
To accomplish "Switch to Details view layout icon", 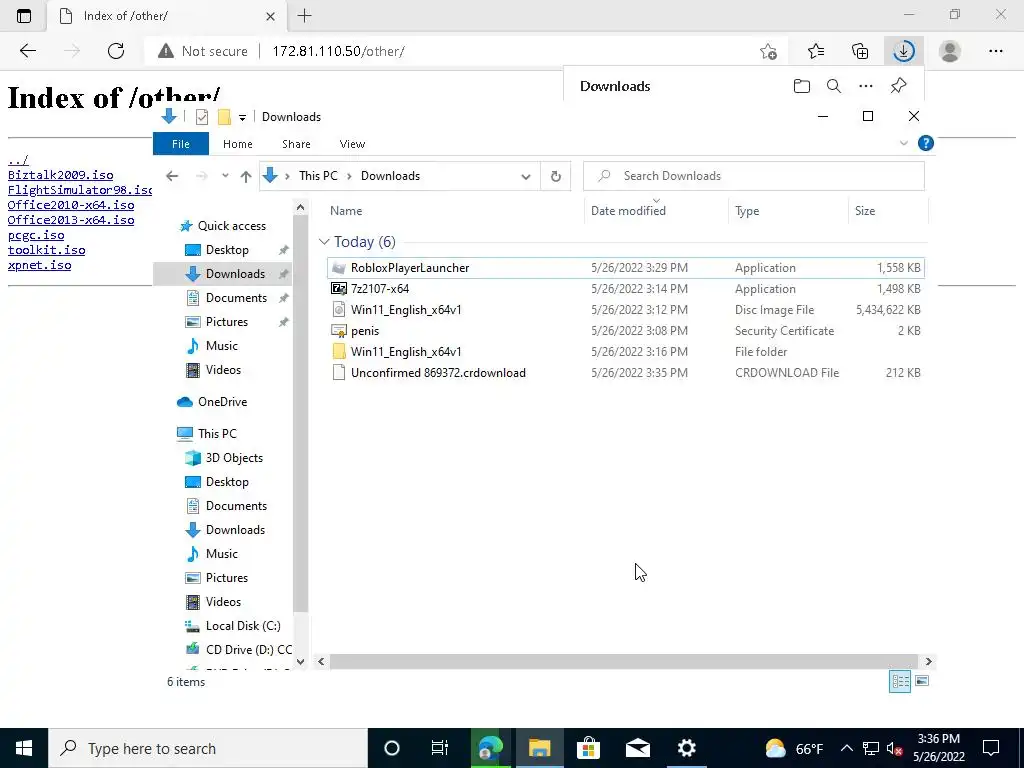I will (x=900, y=681).
